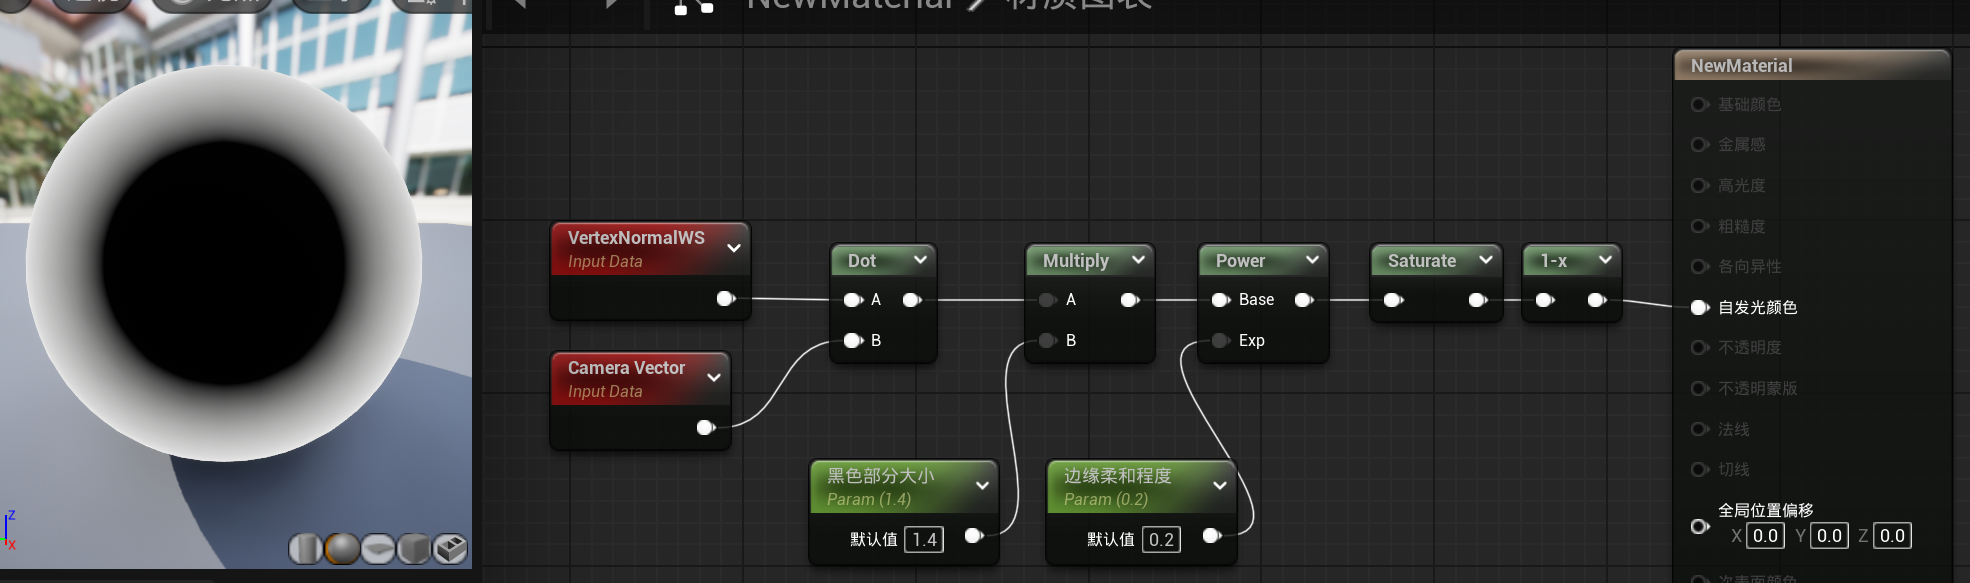
Task: Click the 默认值 field showing 0.2
Action: pyautogui.click(x=1161, y=540)
